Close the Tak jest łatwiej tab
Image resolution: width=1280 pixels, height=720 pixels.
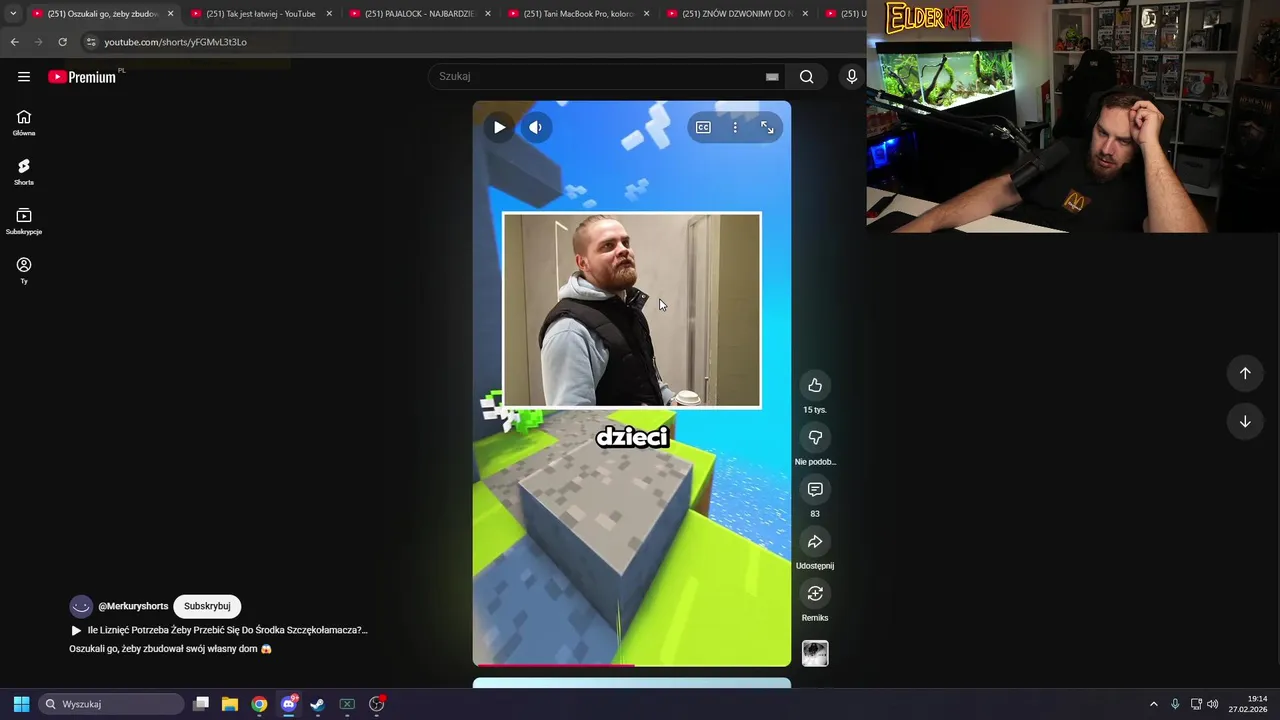[329, 14]
